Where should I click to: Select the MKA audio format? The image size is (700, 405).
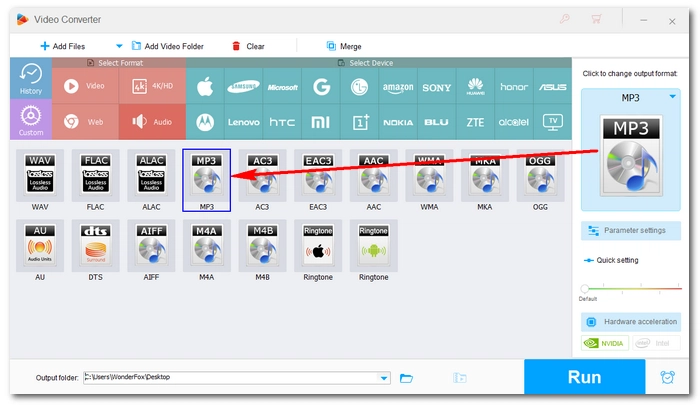[485, 175]
